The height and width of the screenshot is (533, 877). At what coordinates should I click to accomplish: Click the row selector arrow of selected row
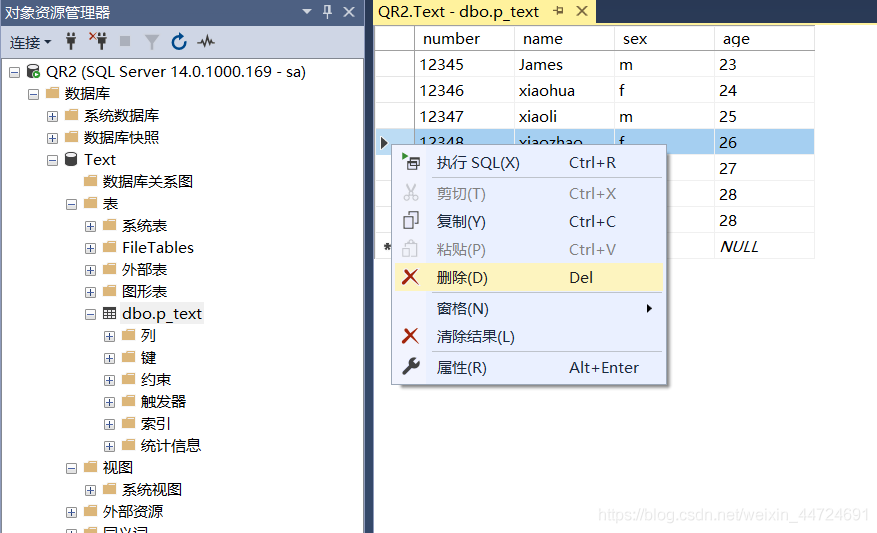(x=384, y=143)
